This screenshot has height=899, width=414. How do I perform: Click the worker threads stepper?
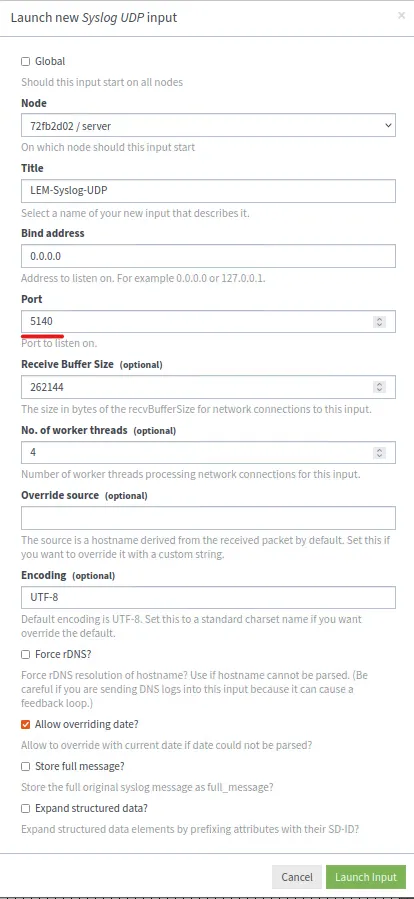379,452
